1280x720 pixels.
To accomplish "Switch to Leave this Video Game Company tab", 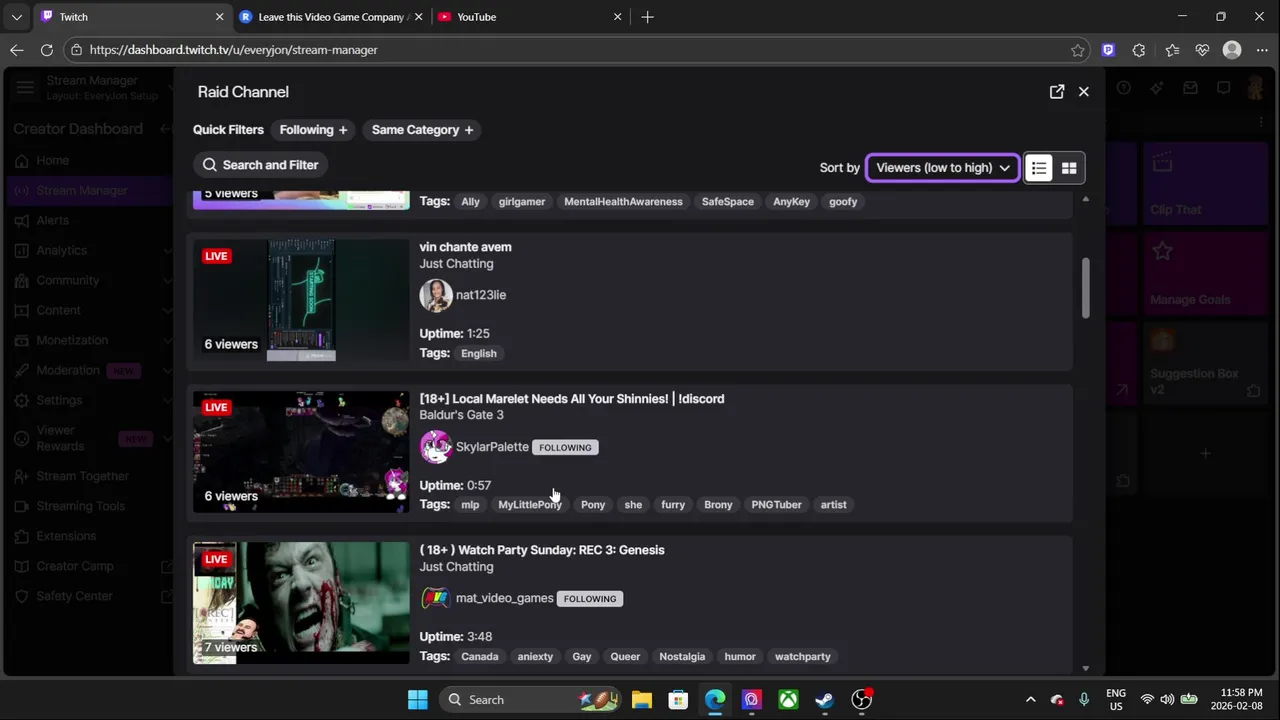I will [330, 17].
